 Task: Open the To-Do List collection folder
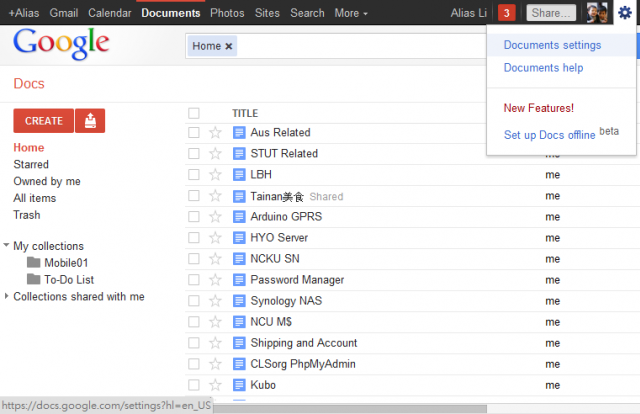pos(60,280)
